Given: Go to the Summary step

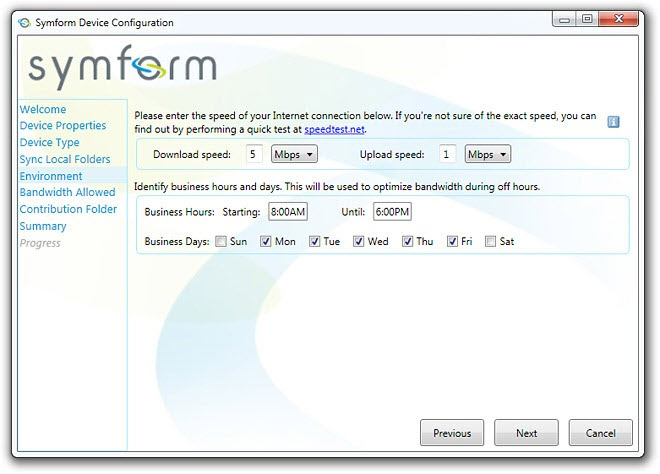Looking at the screenshot, I should 43,226.
